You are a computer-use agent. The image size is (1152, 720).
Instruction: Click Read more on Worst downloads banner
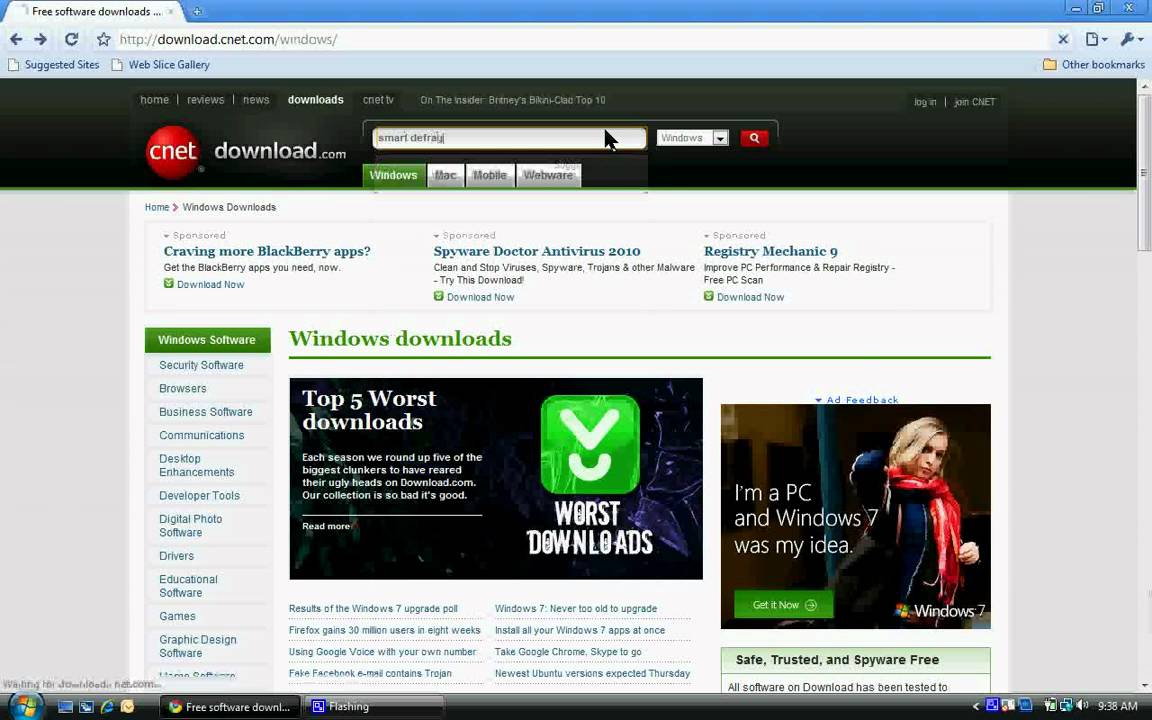tap(326, 526)
